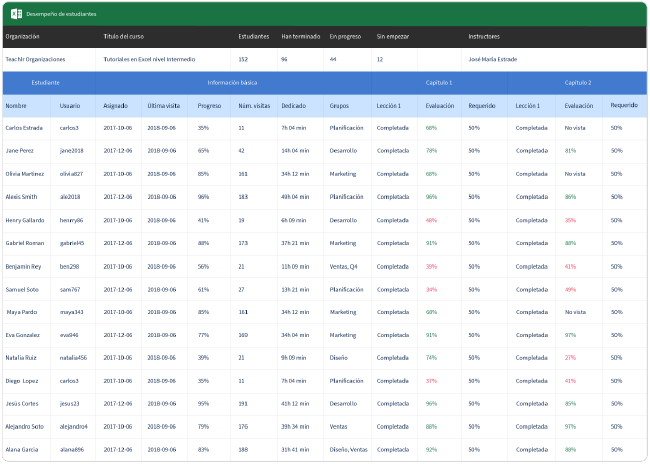Click the 'José María Estrade' instructor cell

[493, 59]
